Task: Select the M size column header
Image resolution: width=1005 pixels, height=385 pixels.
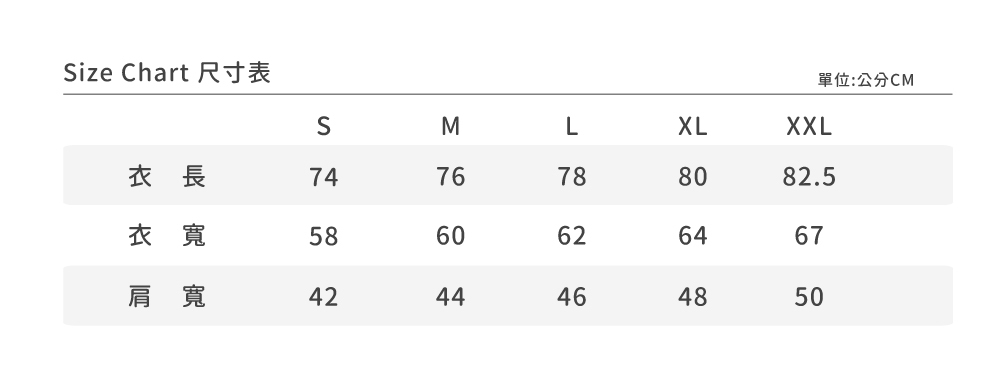Action: 451,126
